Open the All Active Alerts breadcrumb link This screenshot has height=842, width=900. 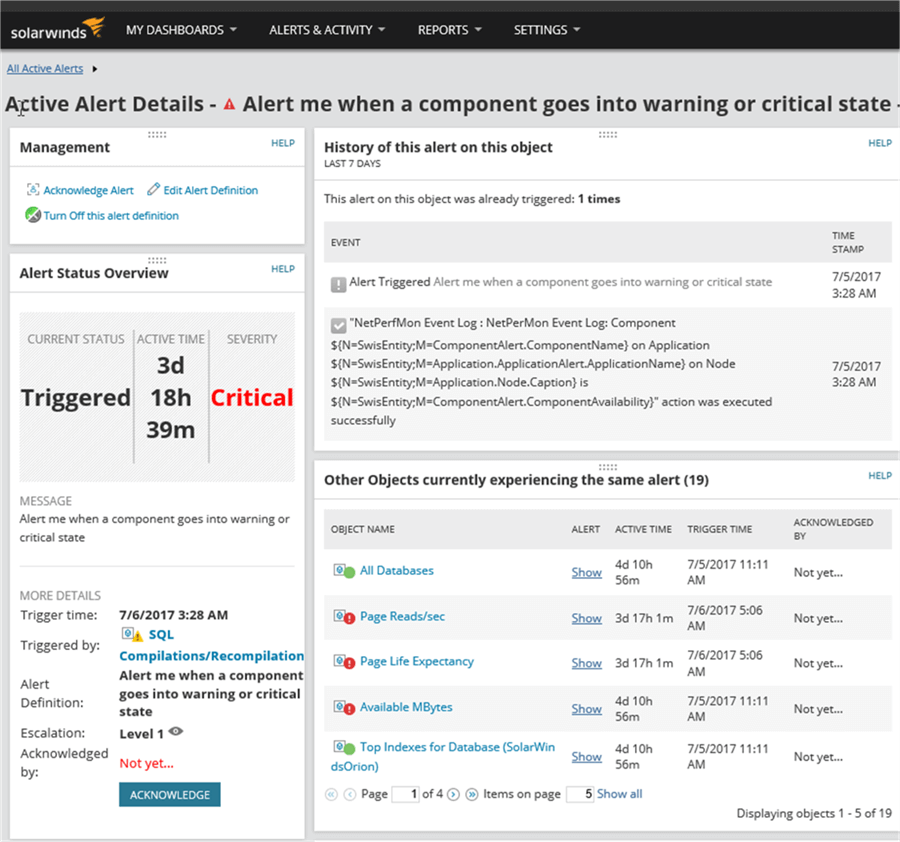click(45, 69)
